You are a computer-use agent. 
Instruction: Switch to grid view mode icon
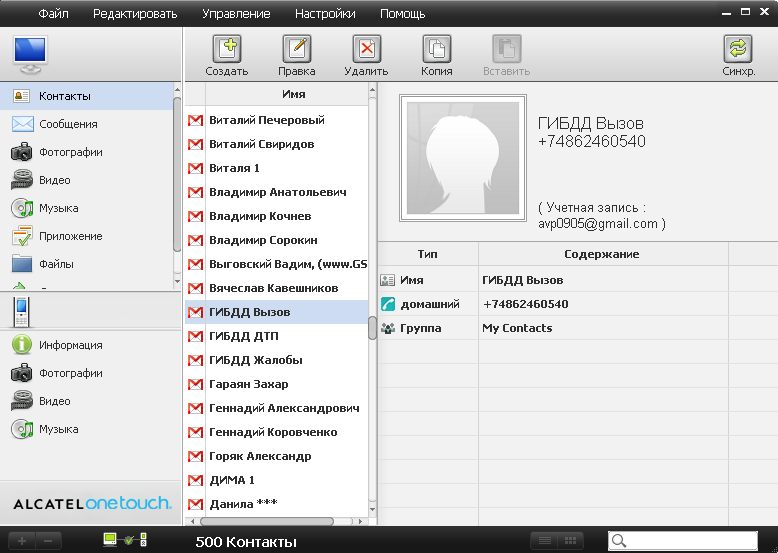point(571,541)
